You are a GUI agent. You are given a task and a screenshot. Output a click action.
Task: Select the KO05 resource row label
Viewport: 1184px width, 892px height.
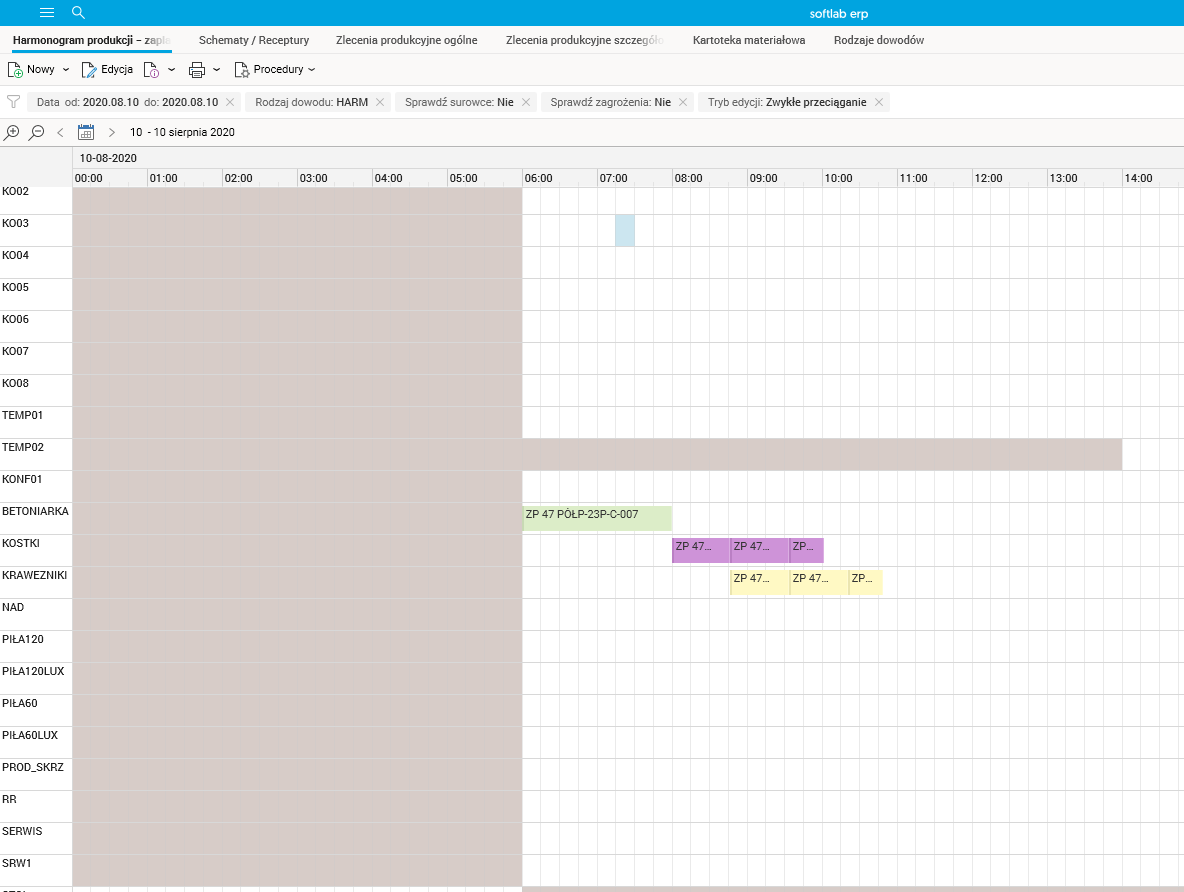point(15,287)
